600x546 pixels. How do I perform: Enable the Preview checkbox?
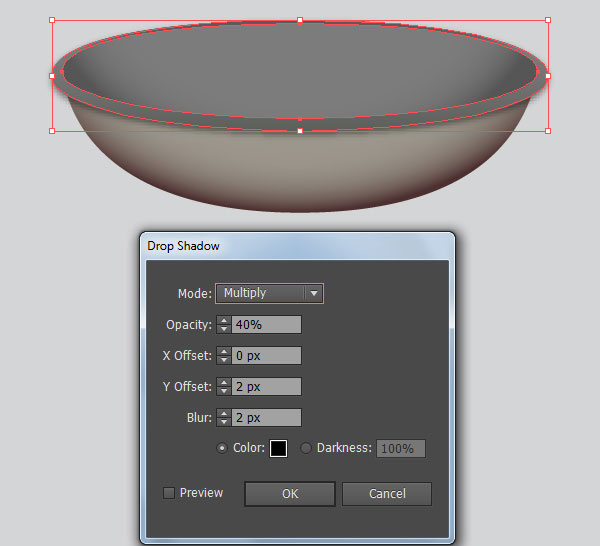(x=169, y=493)
